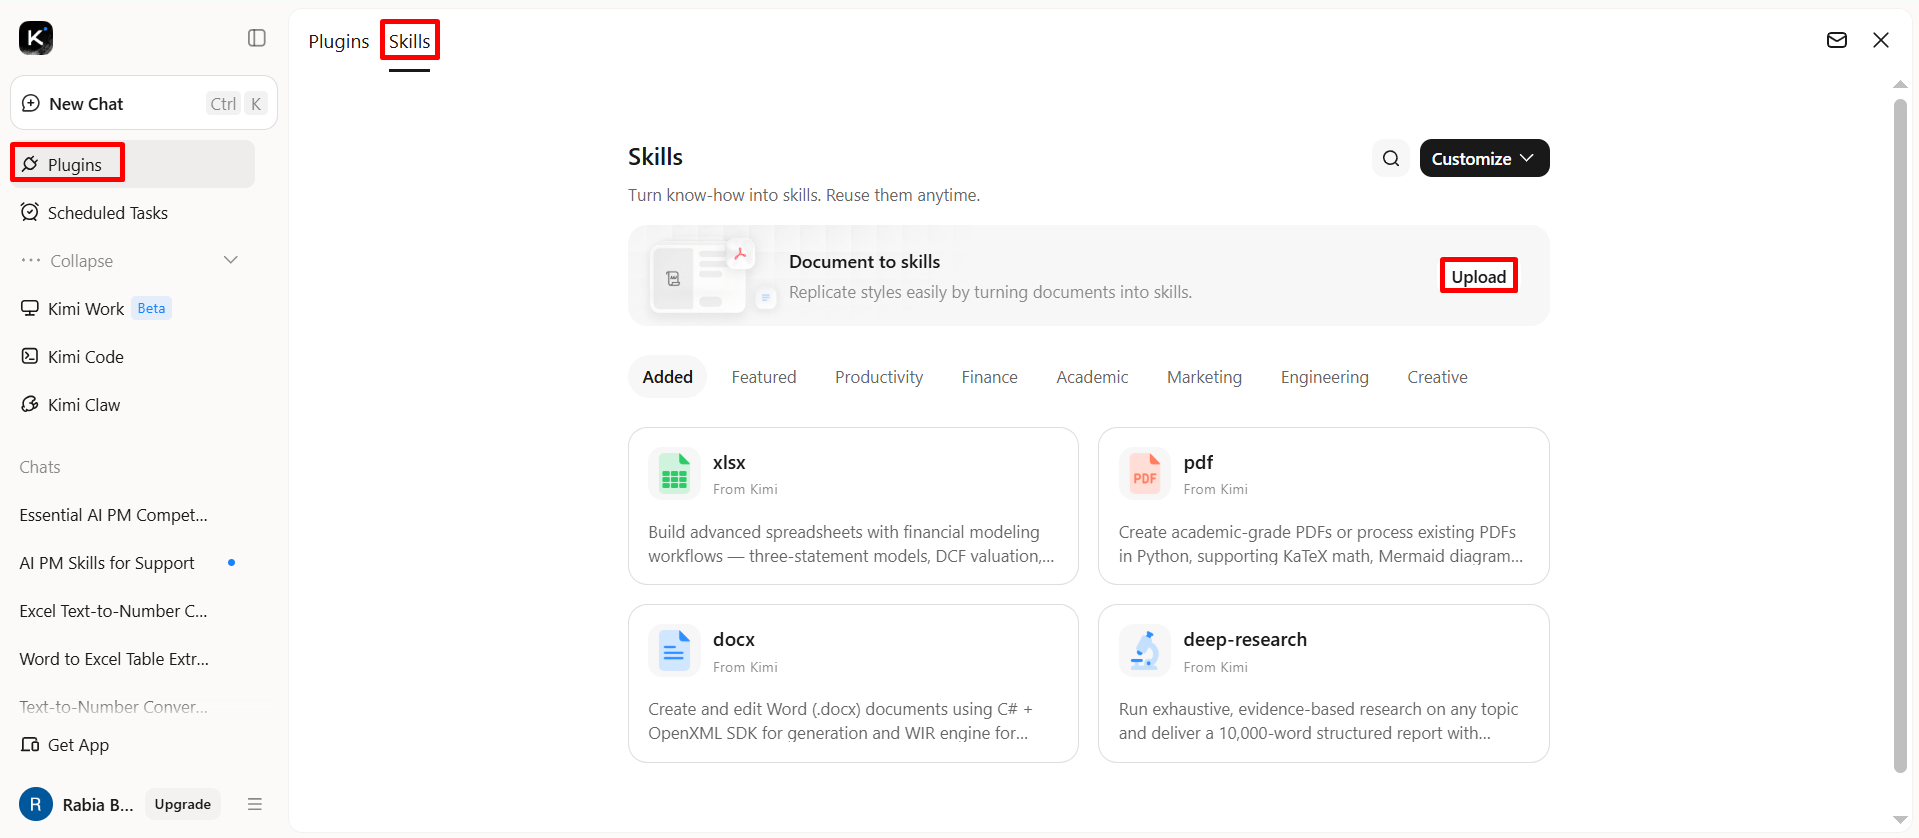Click the Chats section label
Screen dimensions: 1919x838
[x=40, y=467]
